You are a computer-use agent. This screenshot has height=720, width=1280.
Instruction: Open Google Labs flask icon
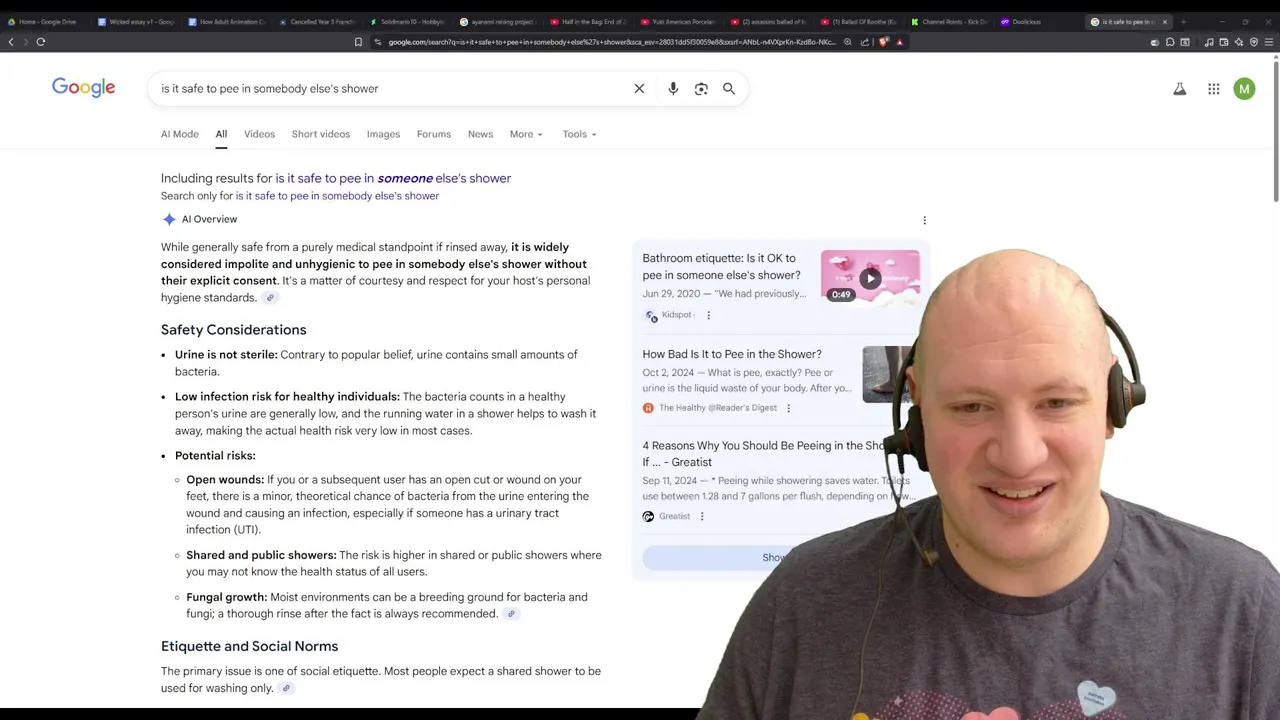pyautogui.click(x=1180, y=89)
